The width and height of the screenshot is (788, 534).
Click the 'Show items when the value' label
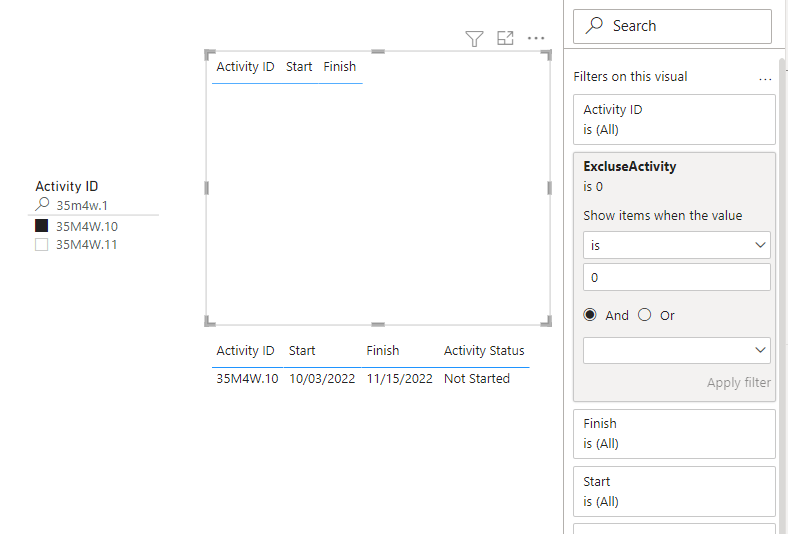[x=662, y=216]
